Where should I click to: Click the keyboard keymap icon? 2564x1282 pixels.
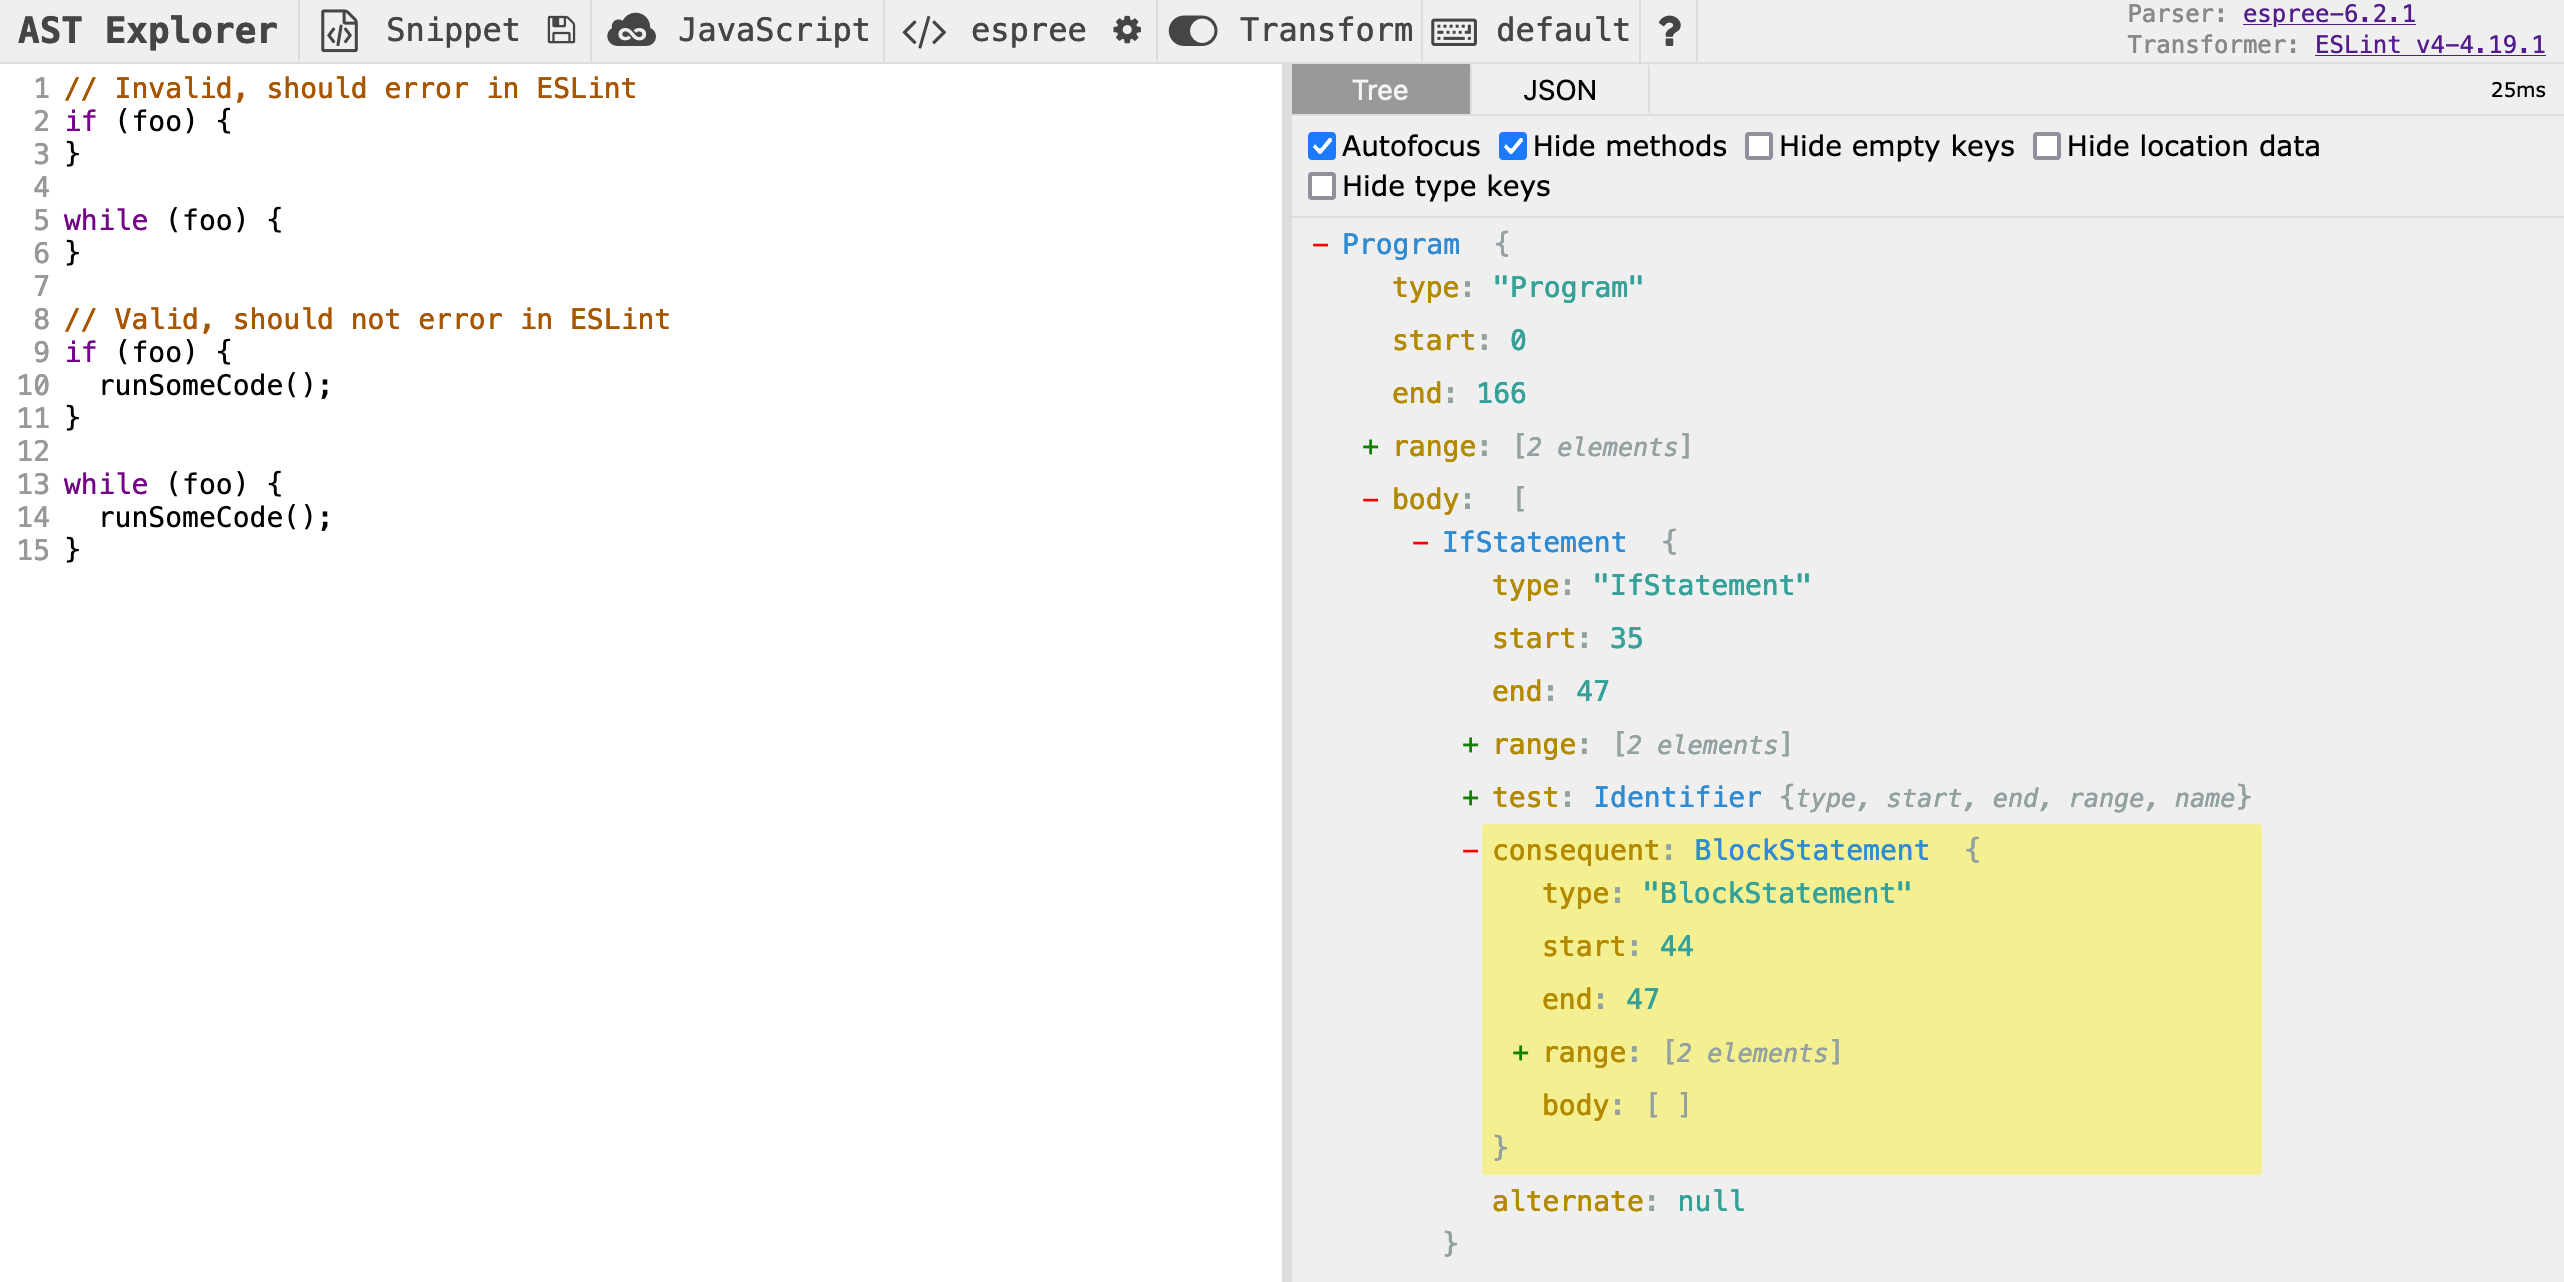(1453, 32)
